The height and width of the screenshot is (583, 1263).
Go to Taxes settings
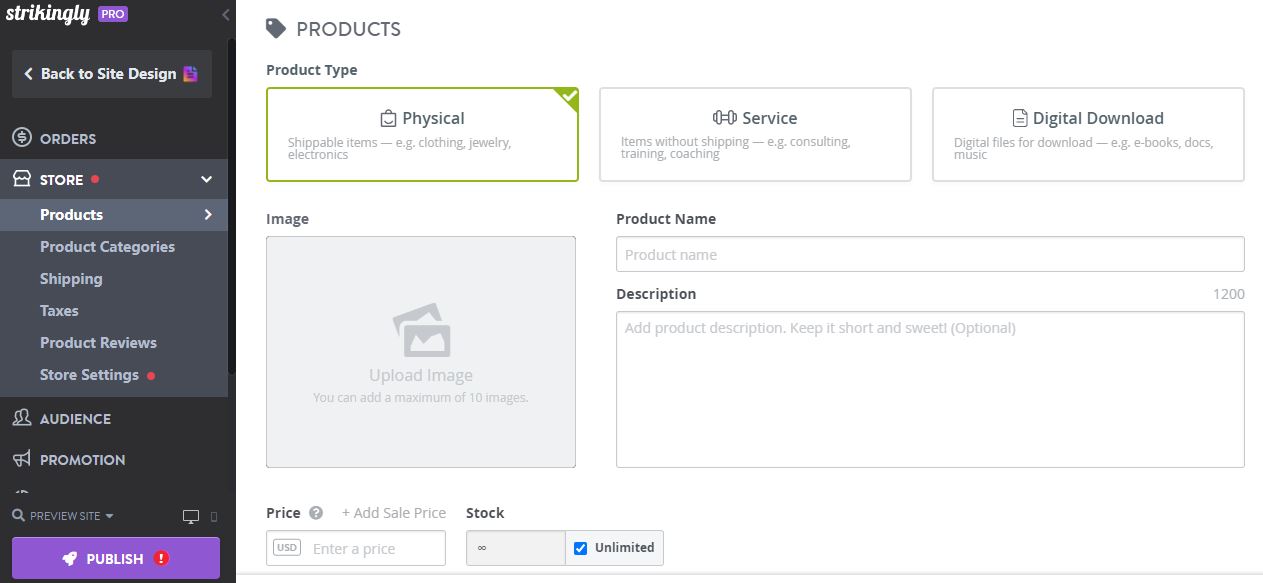(x=58, y=310)
